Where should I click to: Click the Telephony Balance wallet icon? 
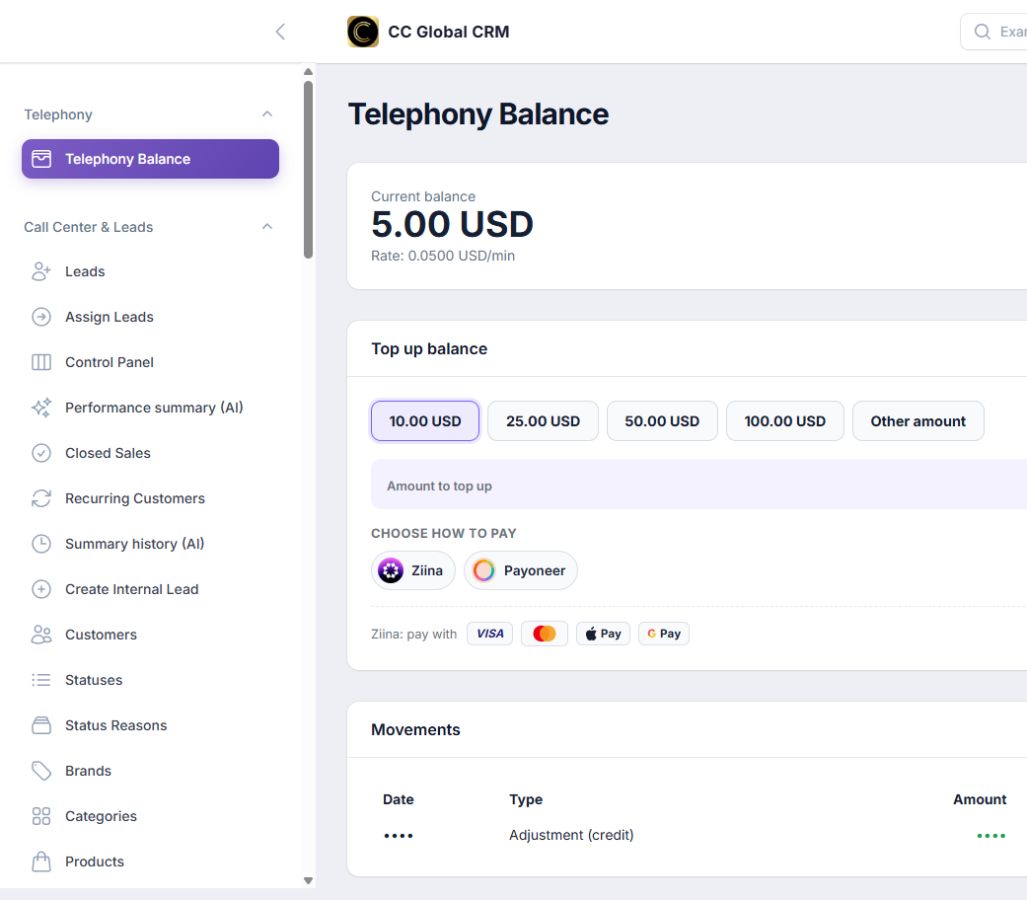point(41,159)
